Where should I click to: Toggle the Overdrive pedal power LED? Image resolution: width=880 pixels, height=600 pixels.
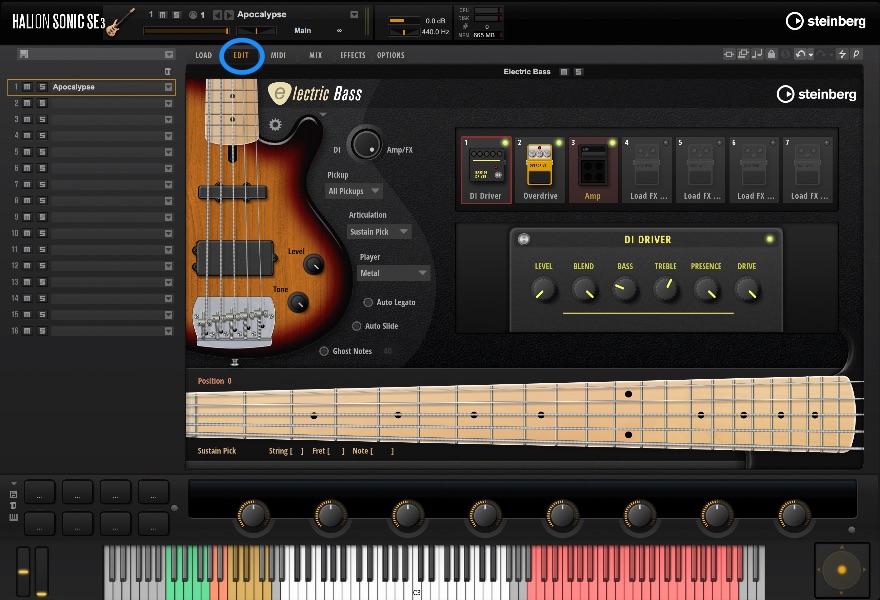(x=558, y=143)
